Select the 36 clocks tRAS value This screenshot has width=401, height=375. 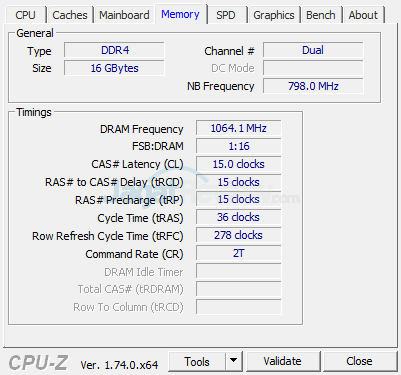coord(239,217)
